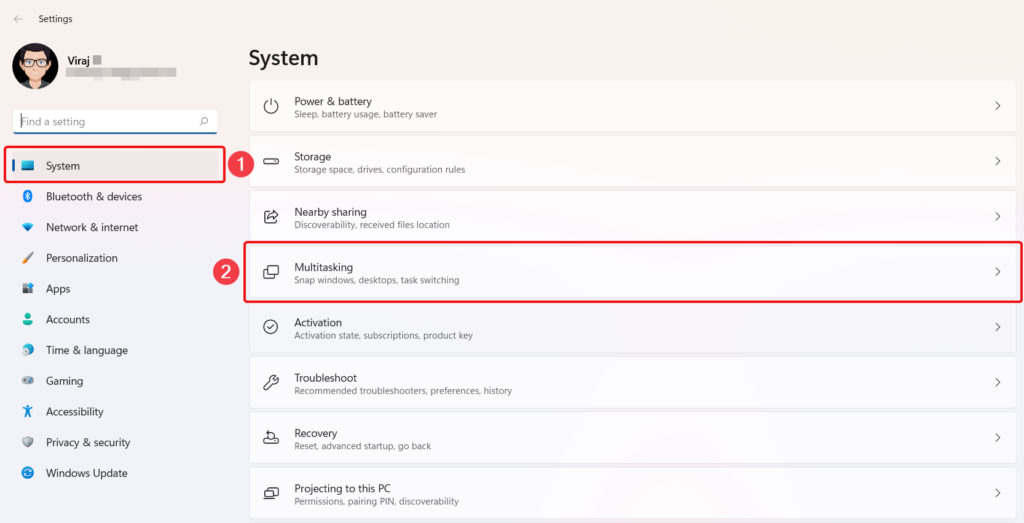
Task: Click the Personalization paintbrush icon
Action: click(x=28, y=258)
